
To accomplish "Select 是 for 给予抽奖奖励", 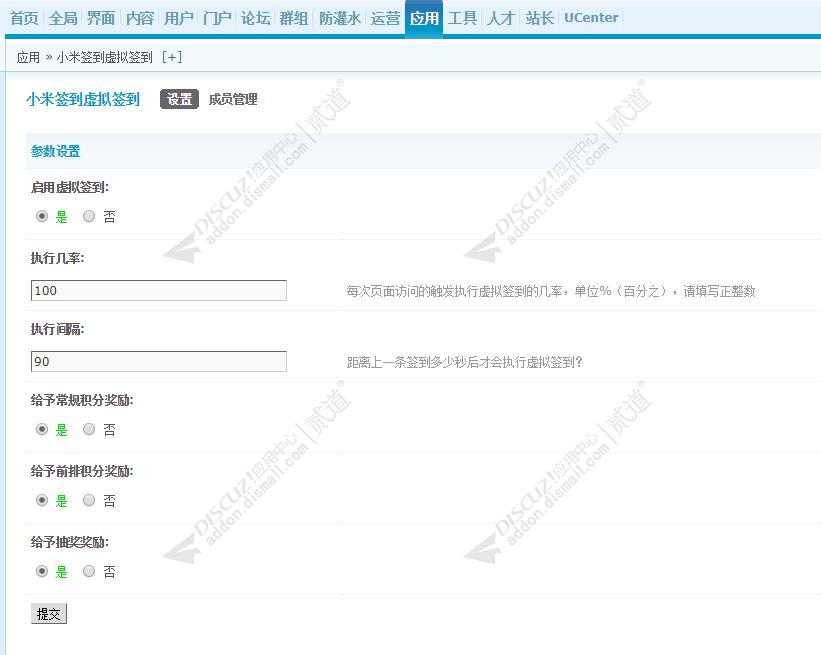I will click(x=42, y=571).
